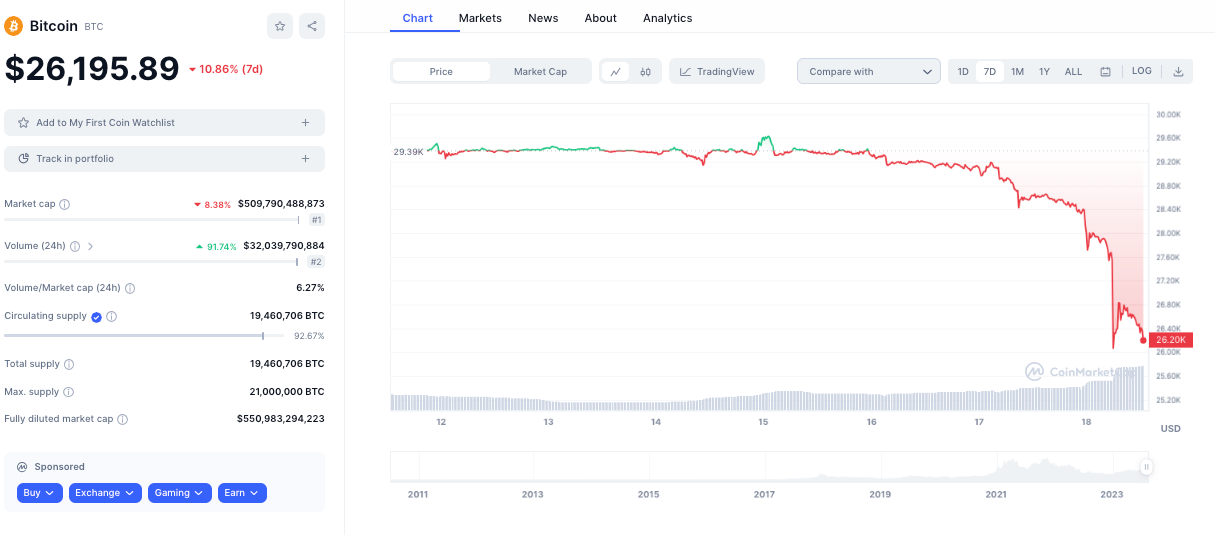Image resolution: width=1215 pixels, height=535 pixels.
Task: Show info tooltip for Market cap
Action: tap(65, 204)
